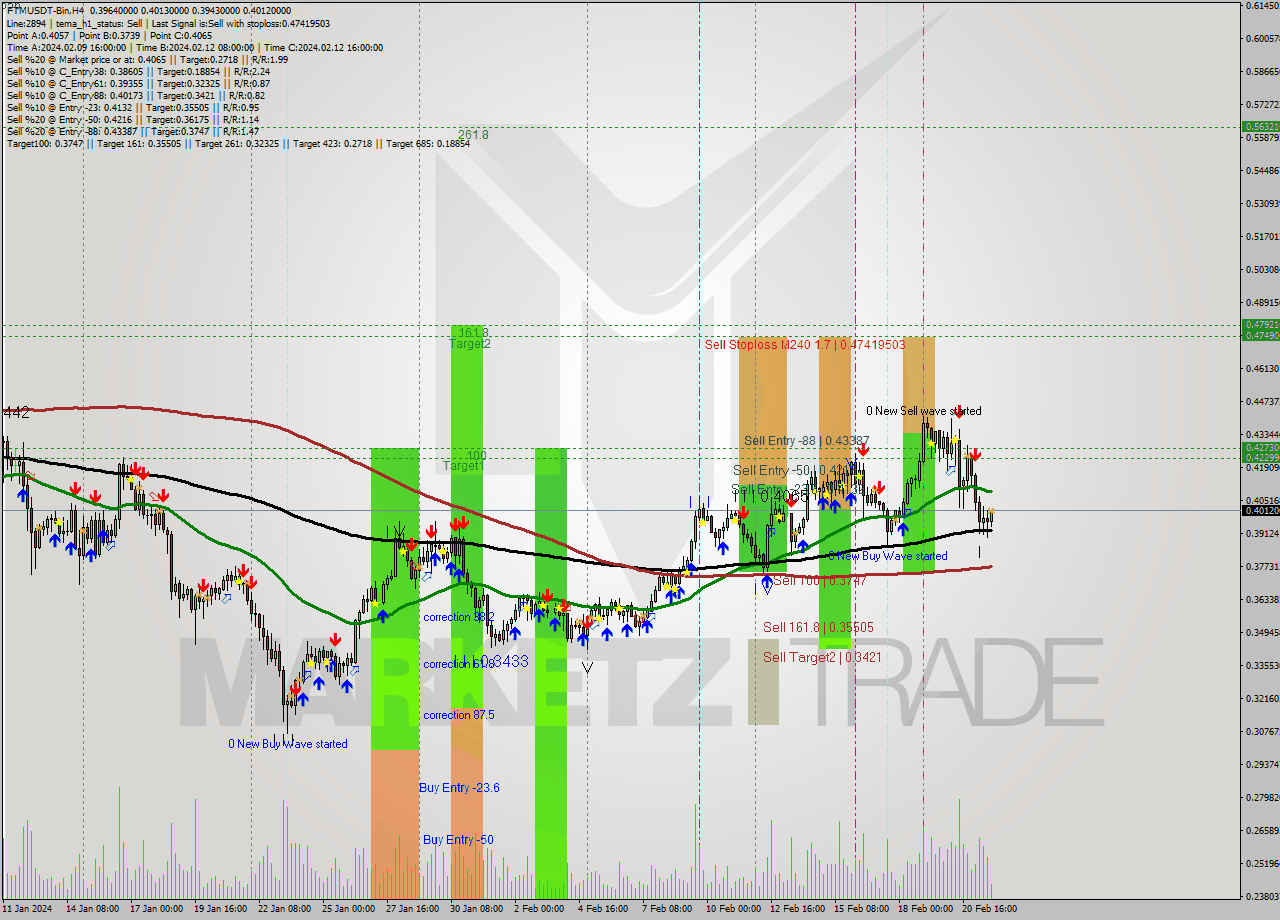
Task: Click the 'Target1' label on the chart
Action: click(x=463, y=466)
